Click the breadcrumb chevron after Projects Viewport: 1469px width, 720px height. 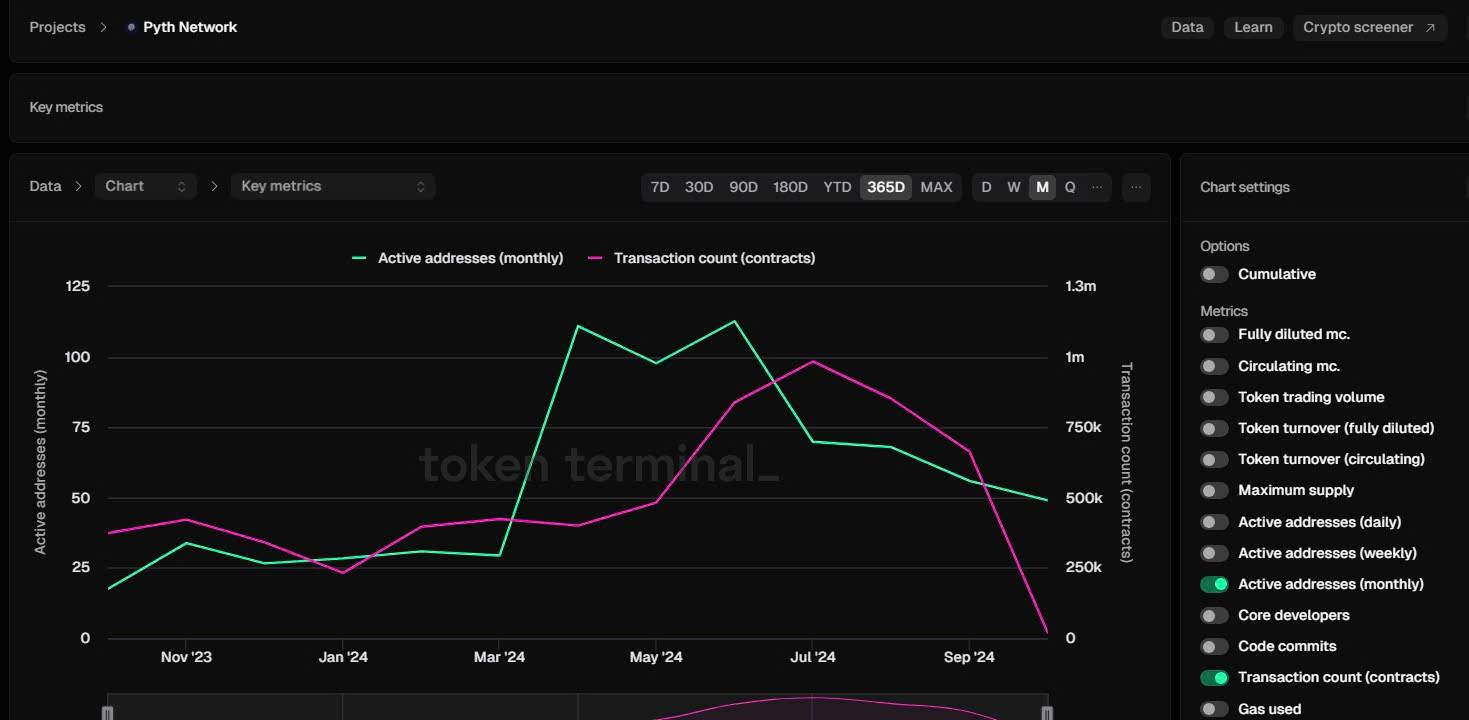103,28
